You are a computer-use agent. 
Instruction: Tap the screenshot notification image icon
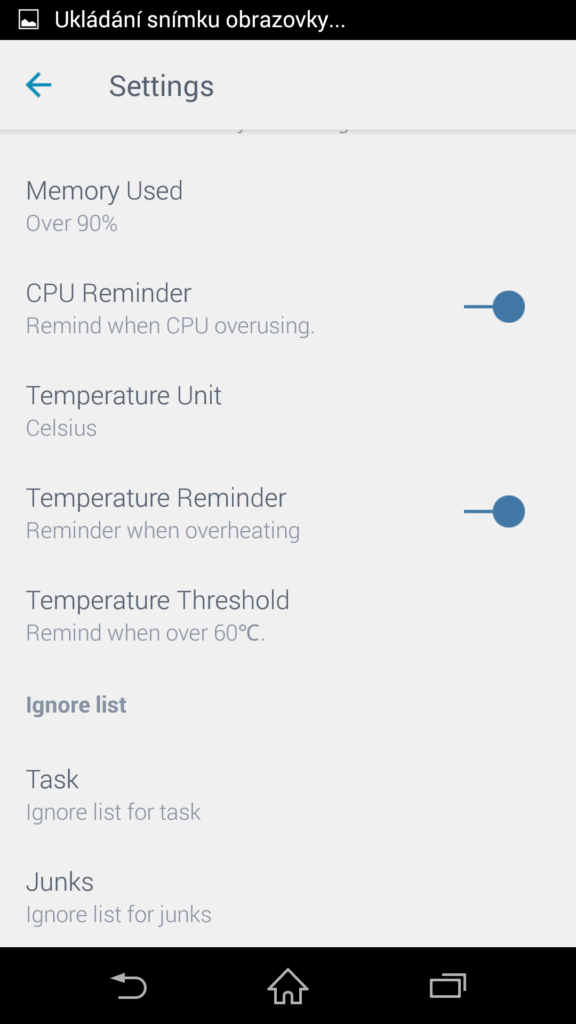[x=28, y=20]
